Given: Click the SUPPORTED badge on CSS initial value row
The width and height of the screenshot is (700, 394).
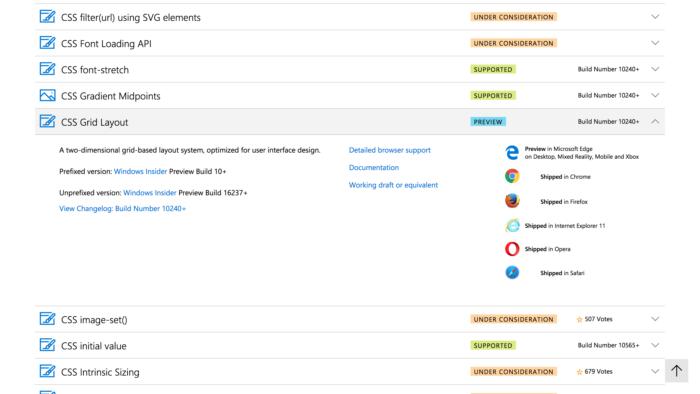Looking at the screenshot, I should coord(493,345).
